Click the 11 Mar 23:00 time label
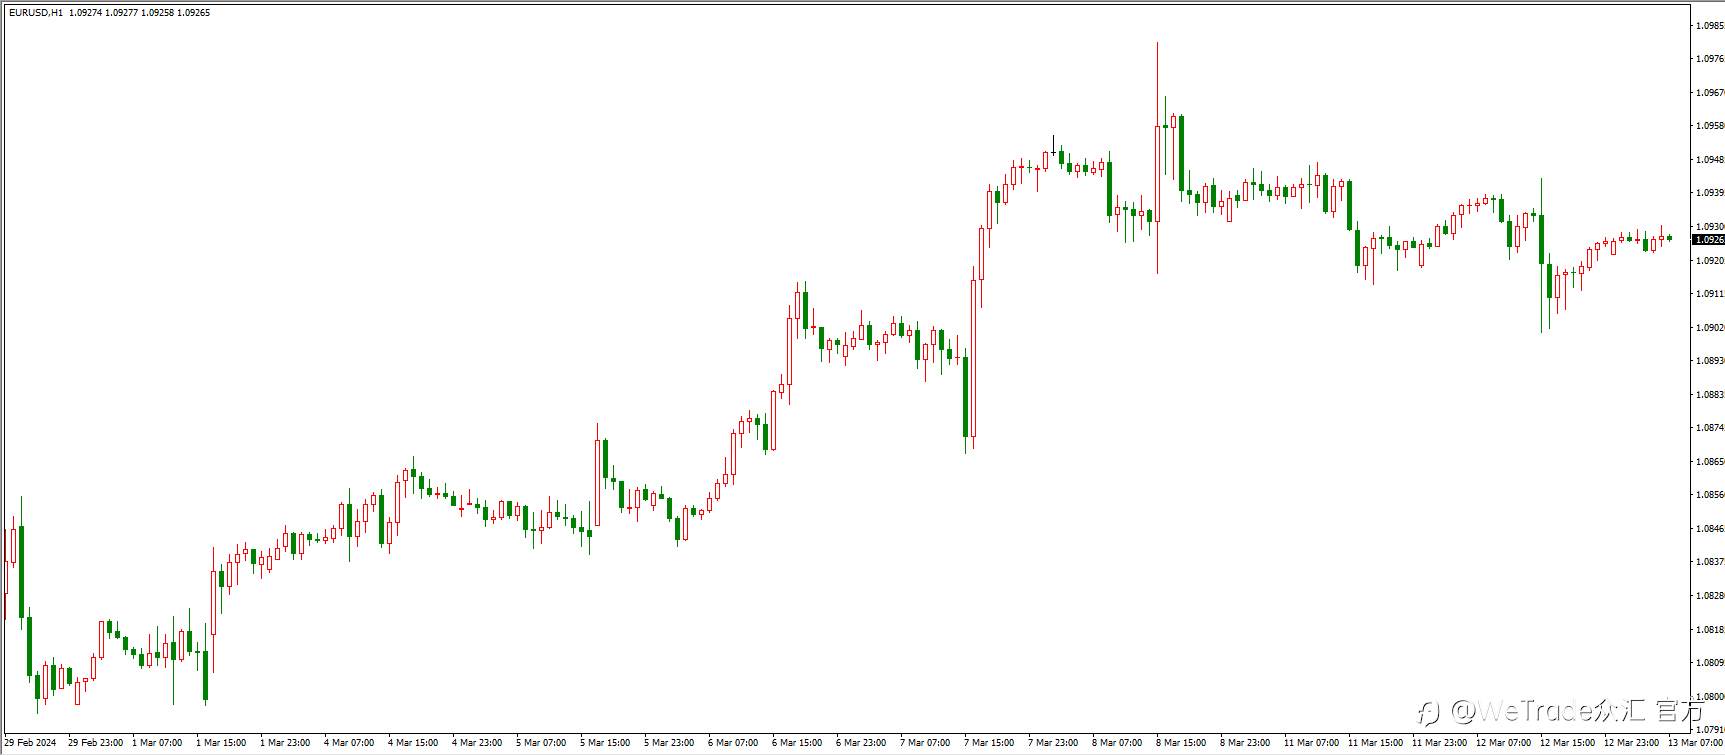 click(x=1439, y=743)
